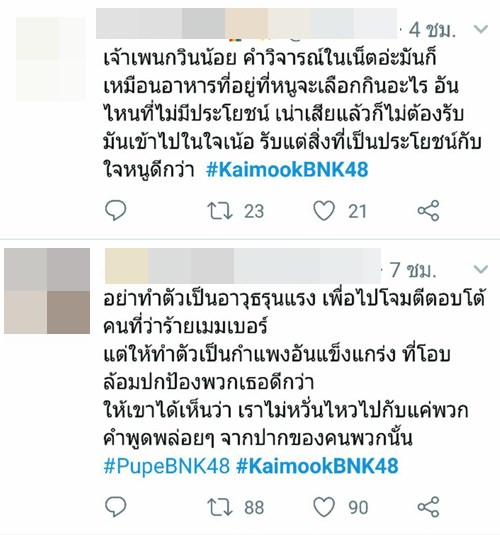Like the first tweet with 21 likes
Image resolution: width=500 pixels, height=535 pixels.
point(324,211)
